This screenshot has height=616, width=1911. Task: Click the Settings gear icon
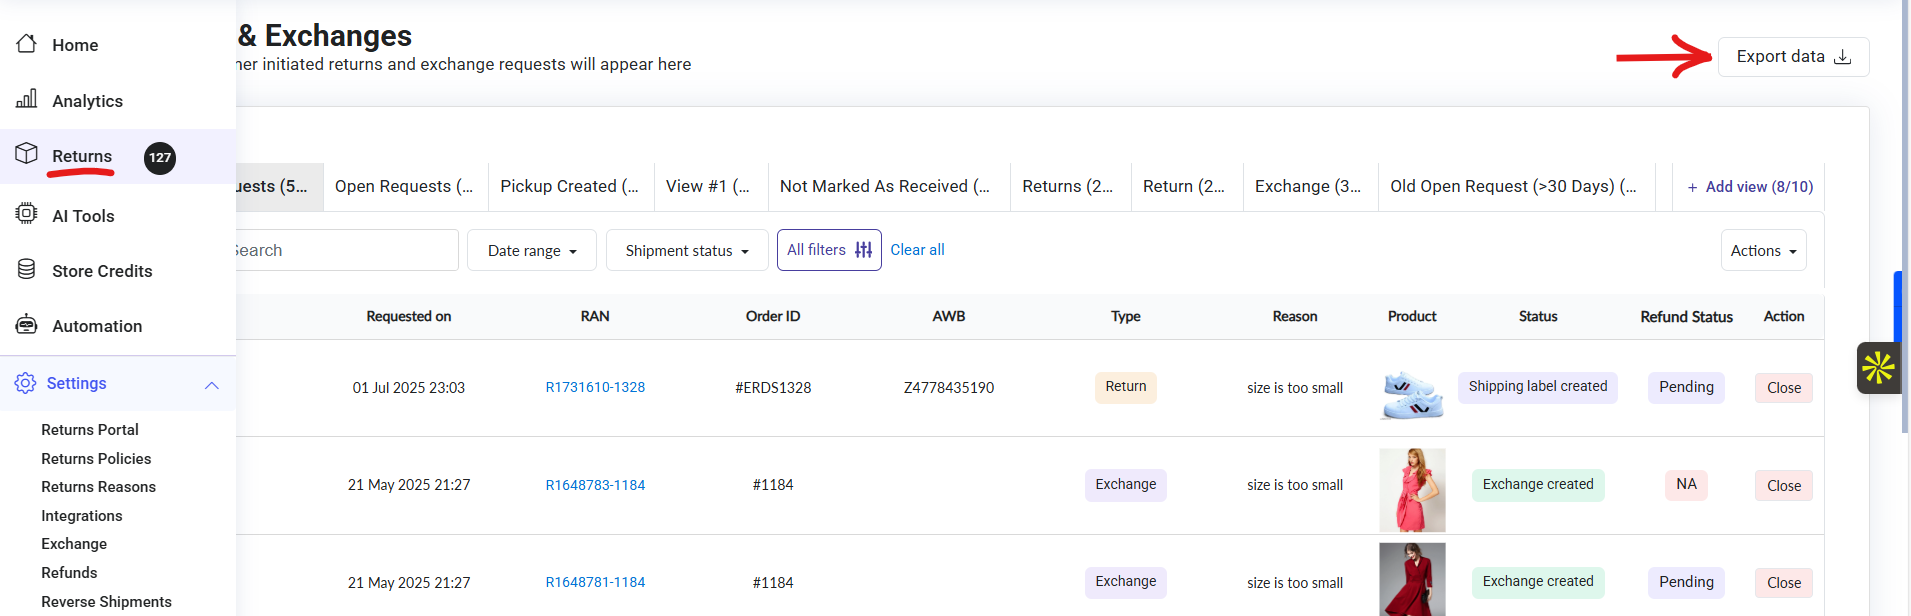tap(26, 383)
